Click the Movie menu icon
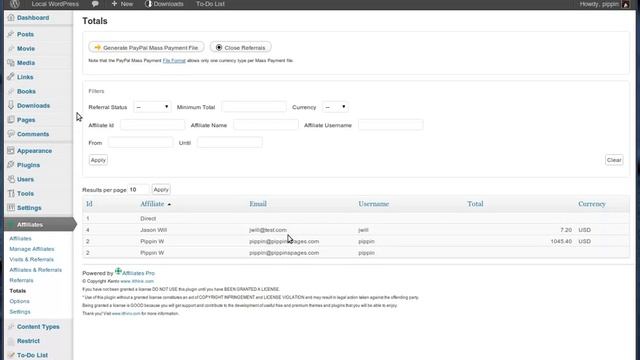Screen dimensions: 640x360 click(x=11, y=49)
